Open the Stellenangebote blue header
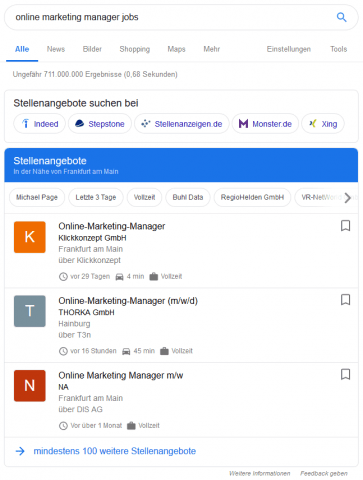363x480 pixels. pos(181,165)
